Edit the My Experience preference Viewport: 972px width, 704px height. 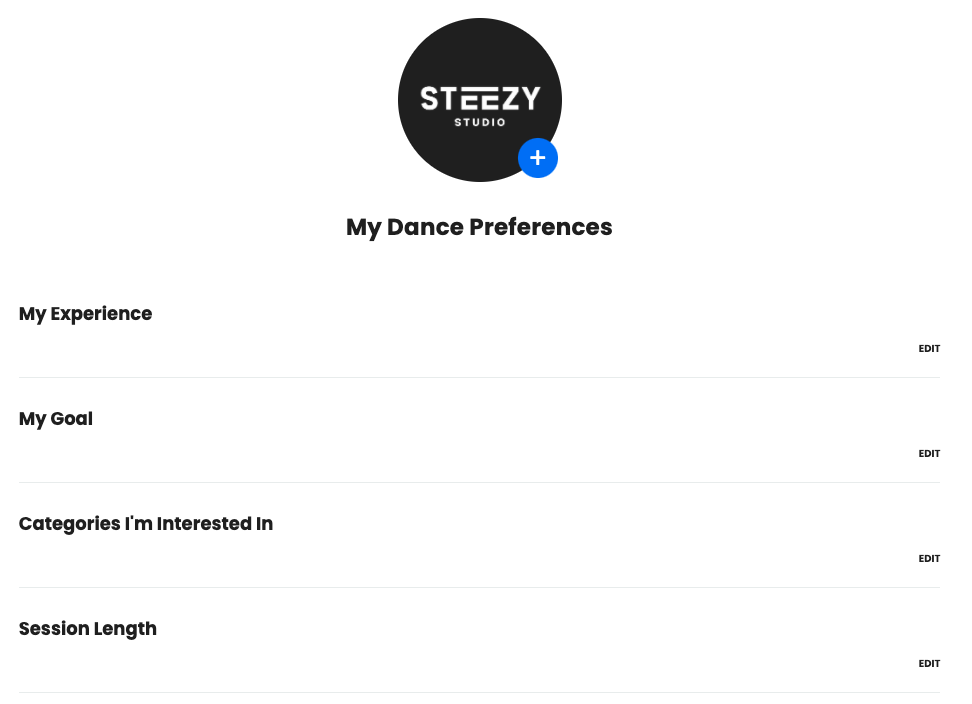(x=929, y=349)
